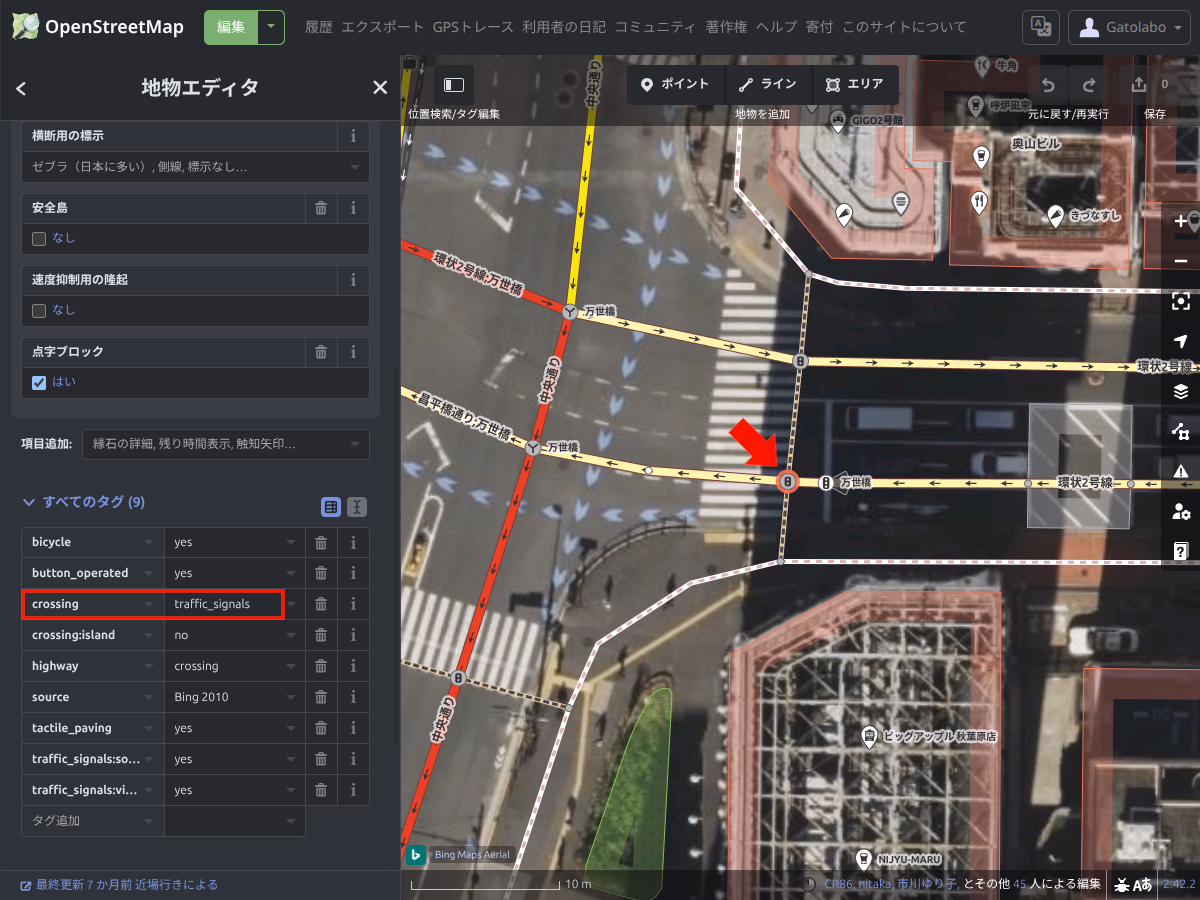Image resolution: width=1200 pixels, height=900 pixels.
Task: Open the background layers panel icon
Action: (x=1181, y=391)
